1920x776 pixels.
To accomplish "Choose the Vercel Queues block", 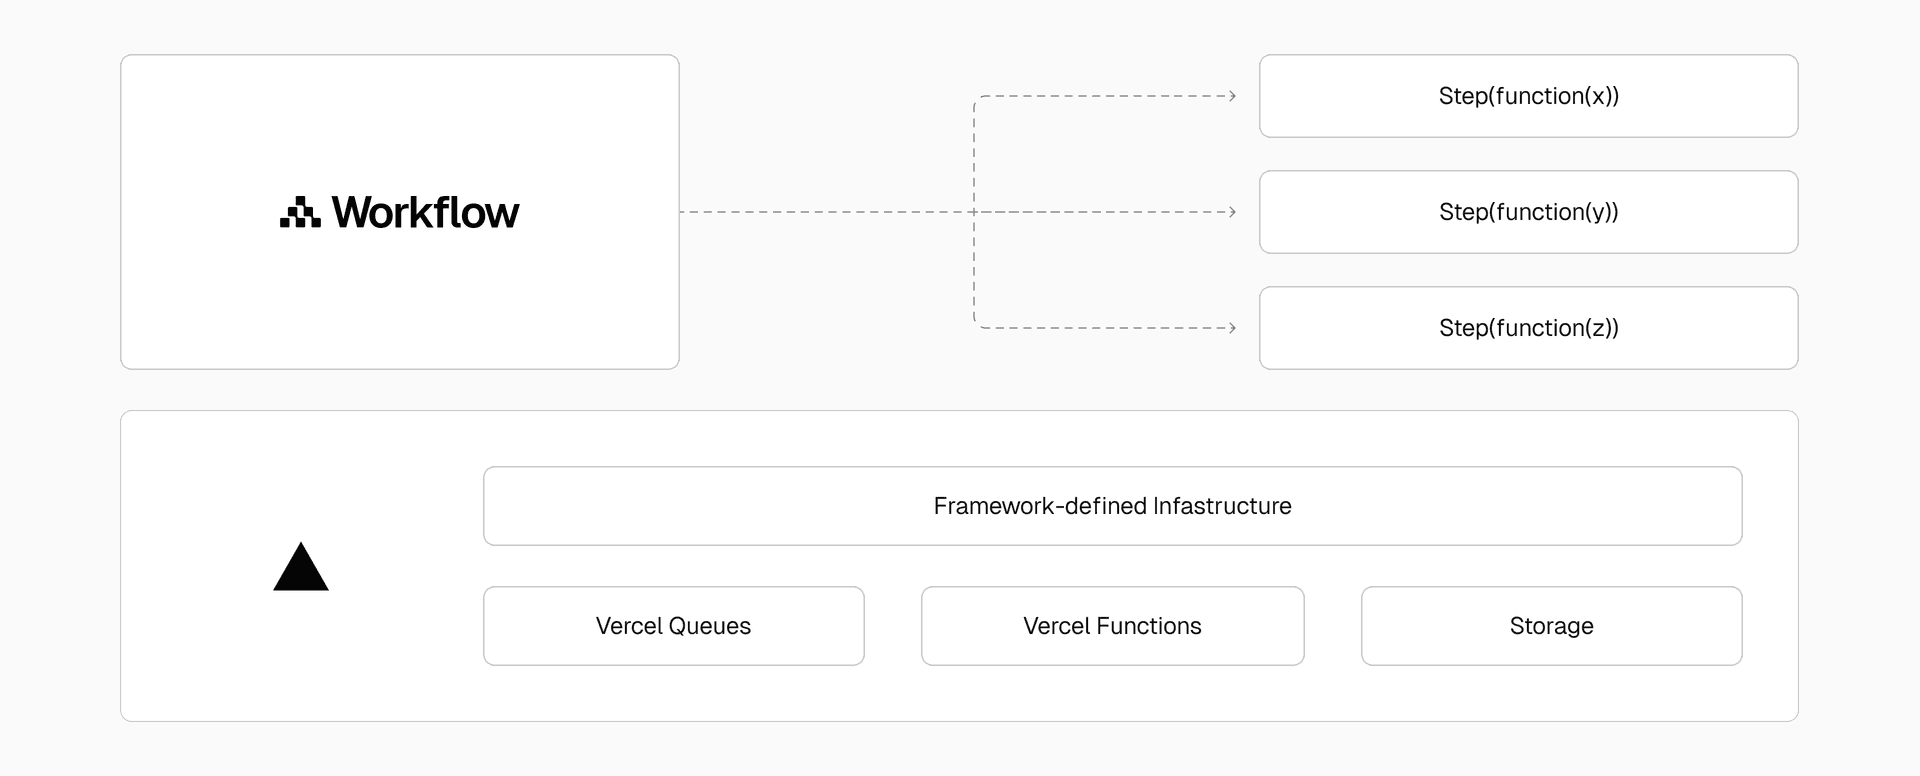I will coord(673,626).
